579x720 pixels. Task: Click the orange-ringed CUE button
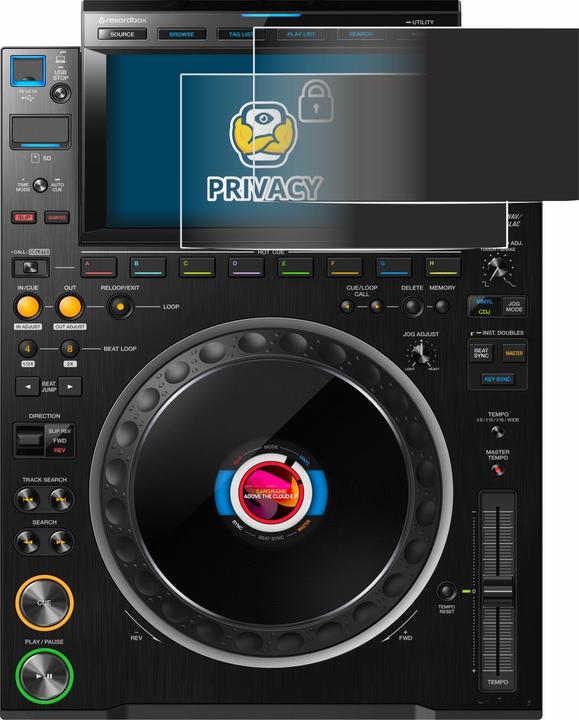[44, 603]
